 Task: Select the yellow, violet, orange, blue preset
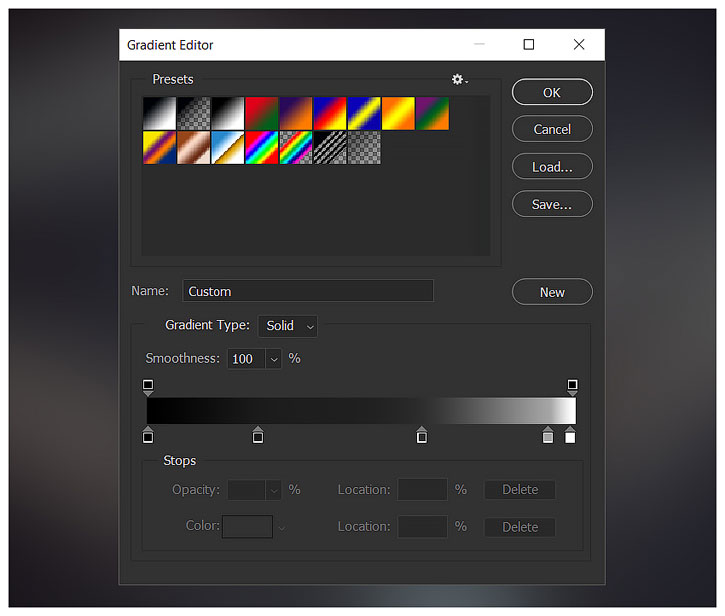click(160, 148)
